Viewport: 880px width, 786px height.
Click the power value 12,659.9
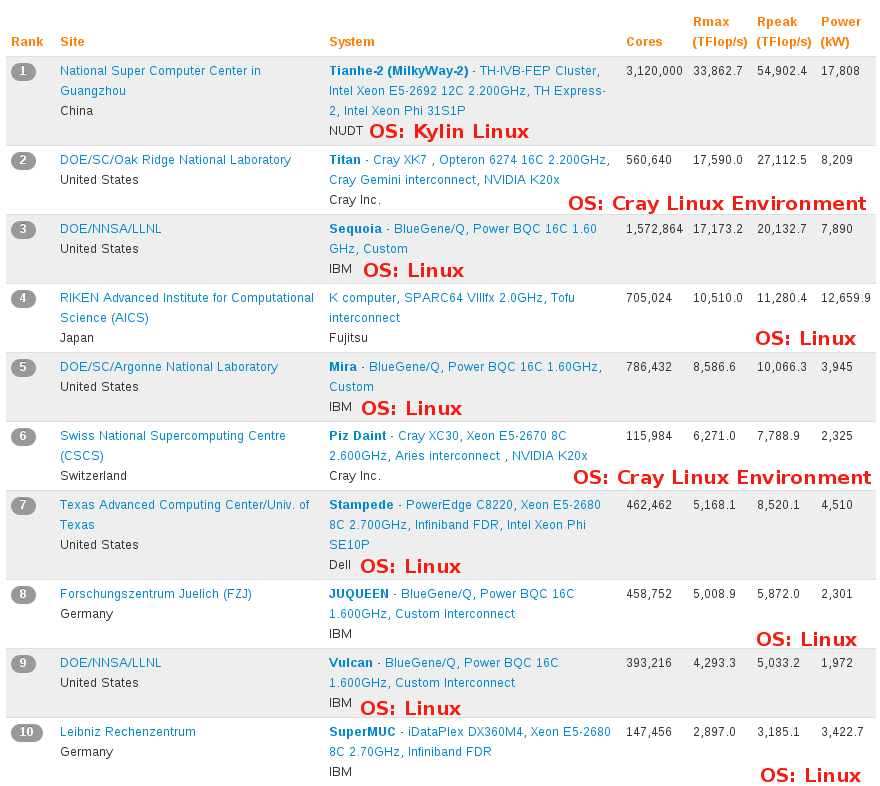[x=846, y=298]
